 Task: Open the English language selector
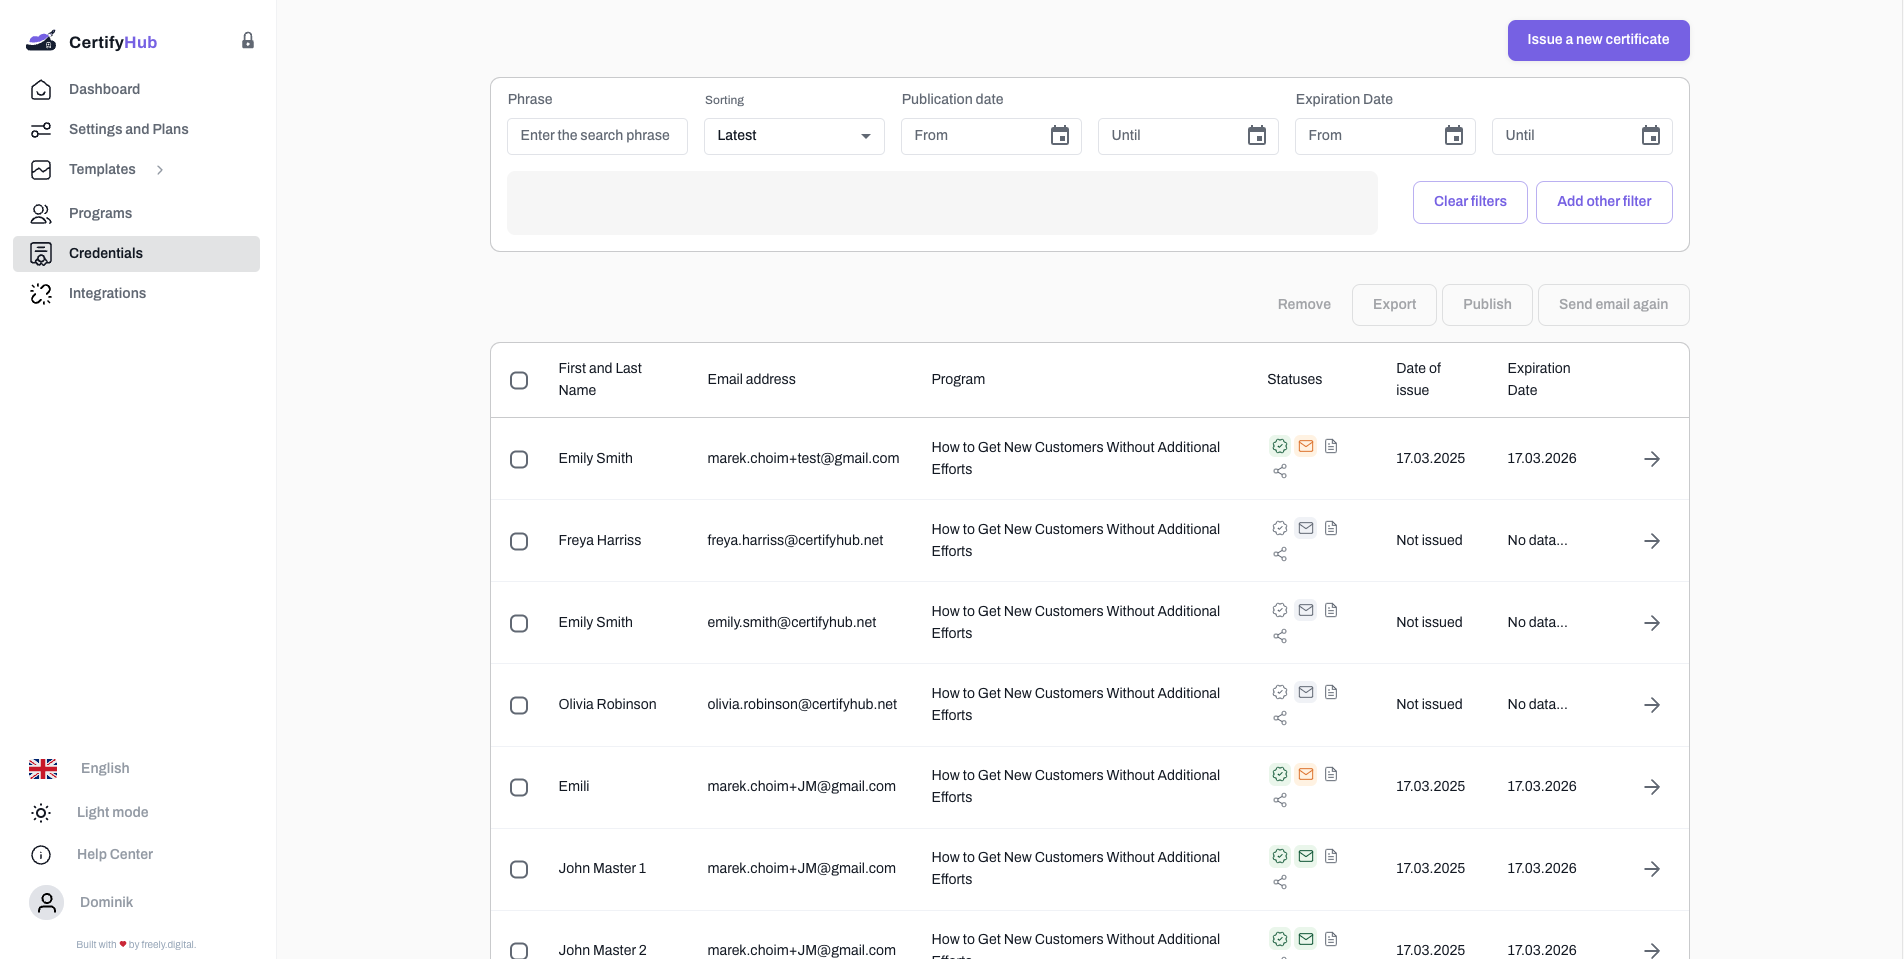coord(104,768)
